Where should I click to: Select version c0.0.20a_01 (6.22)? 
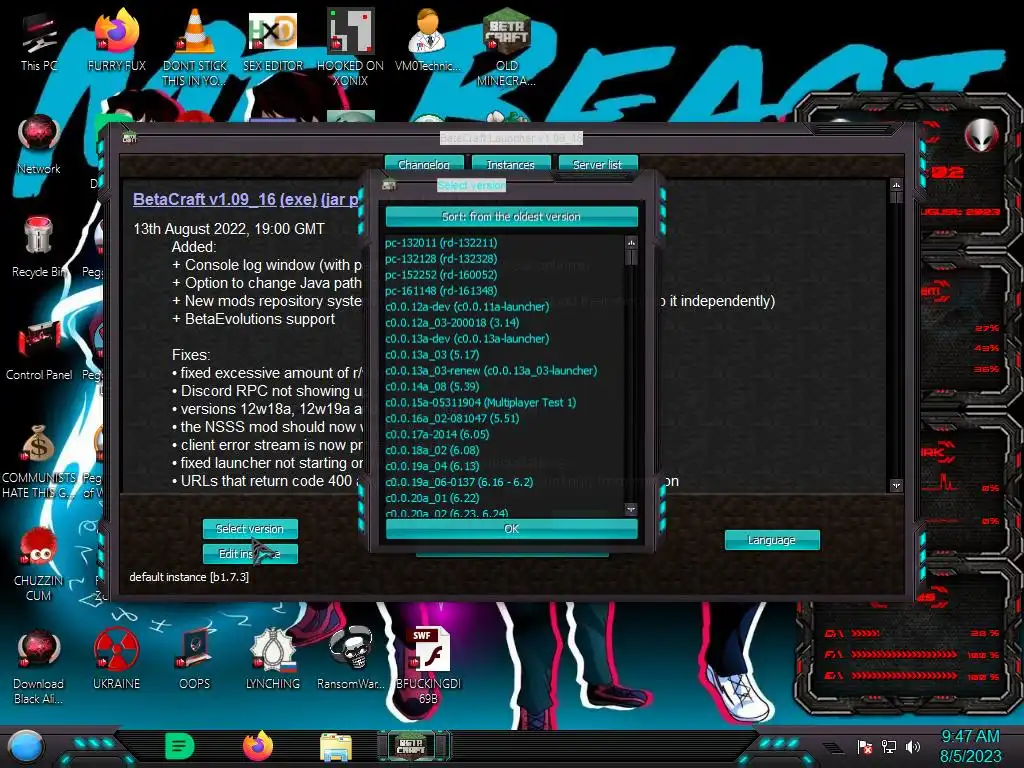pos(432,498)
